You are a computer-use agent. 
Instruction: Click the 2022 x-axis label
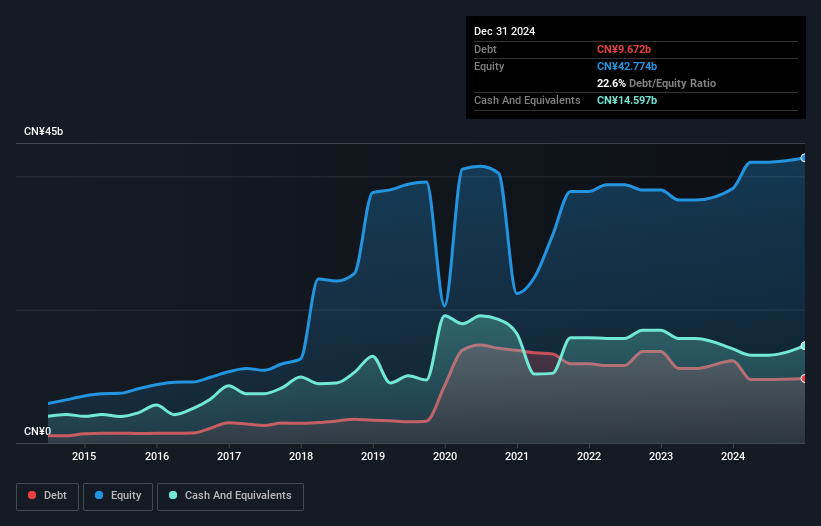589,456
